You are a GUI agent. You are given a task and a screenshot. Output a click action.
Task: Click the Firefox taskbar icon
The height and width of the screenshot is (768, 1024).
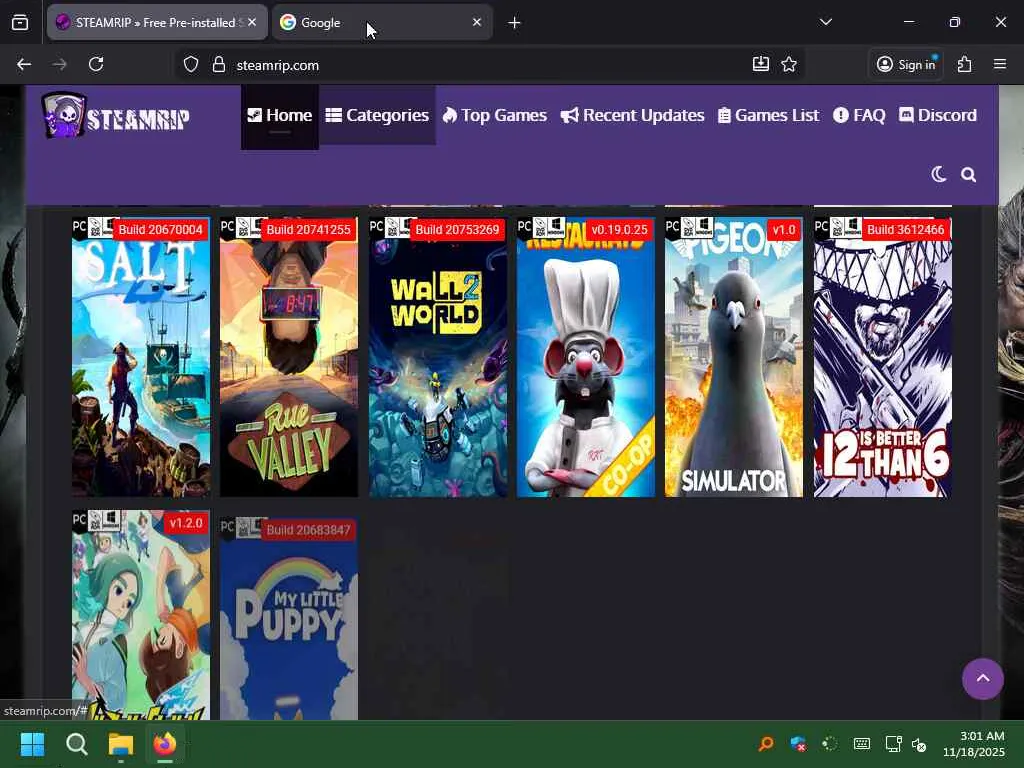165,744
